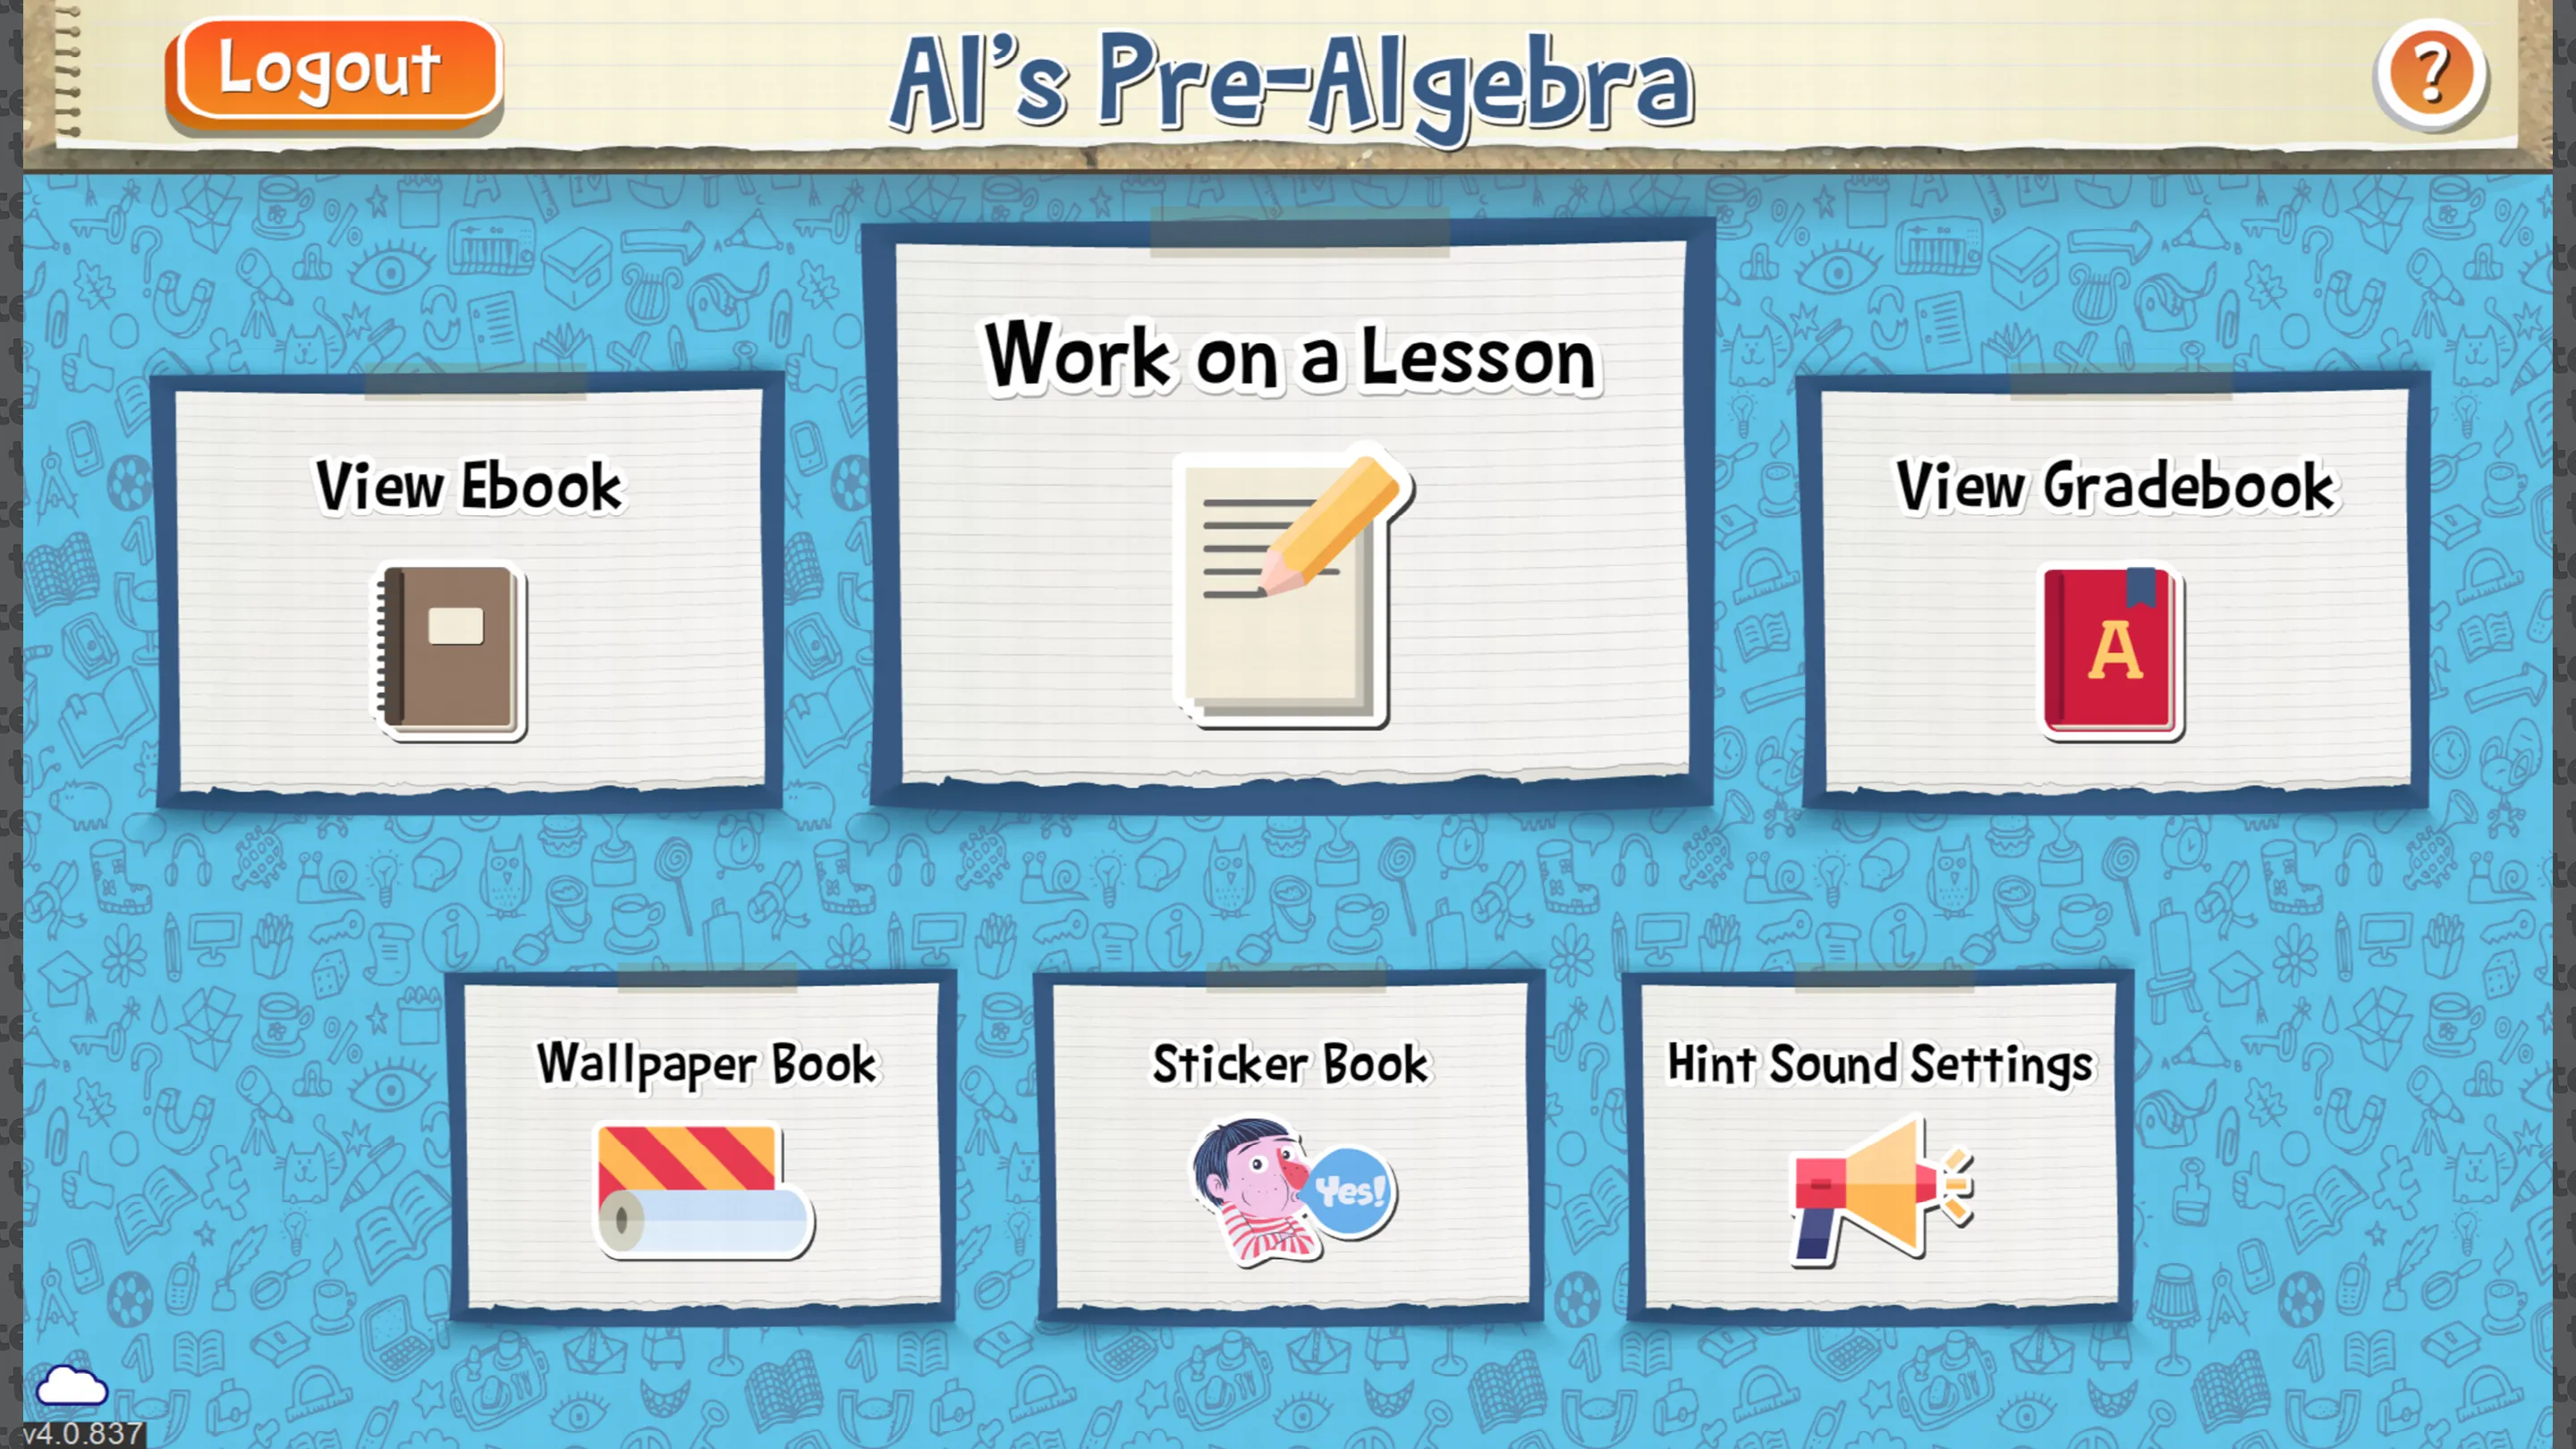The height and width of the screenshot is (1449, 2576).
Task: Expand the Work on a Lesson panel
Action: tap(1288, 512)
